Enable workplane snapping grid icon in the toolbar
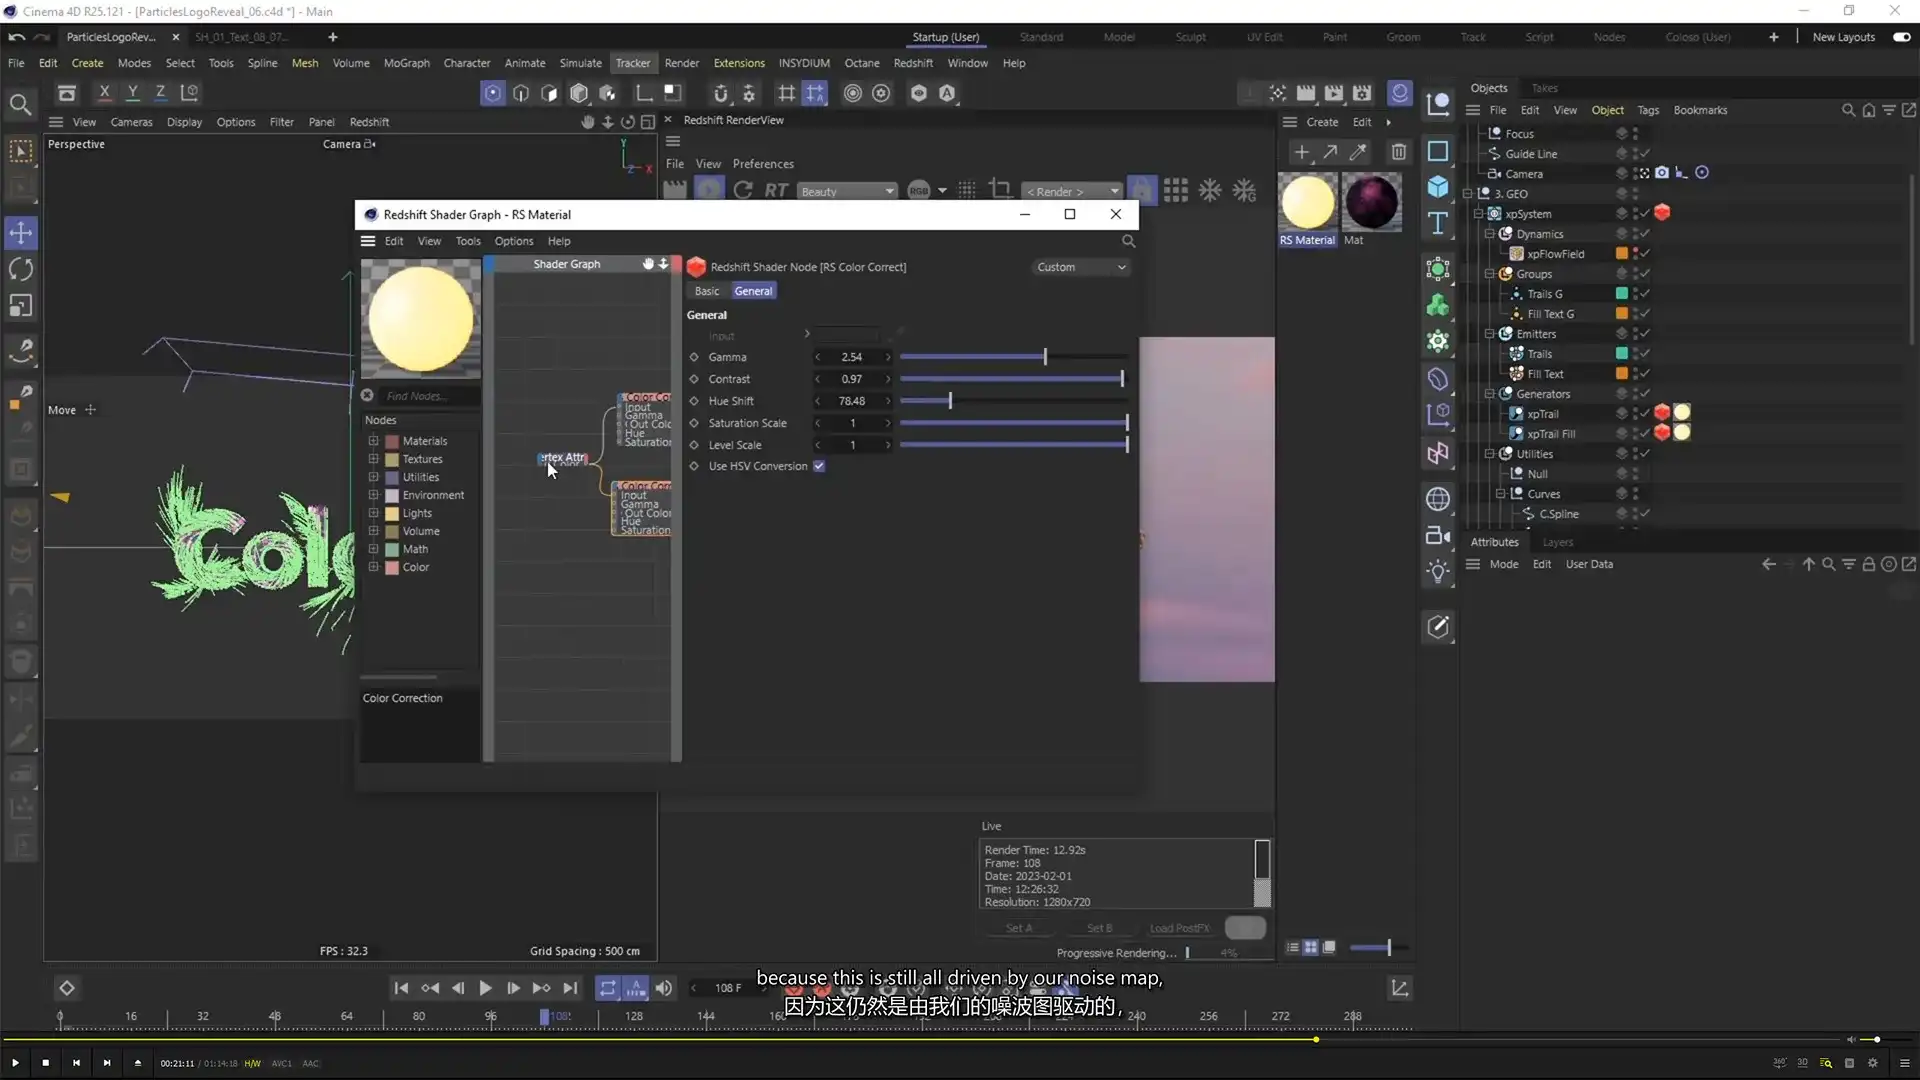The height and width of the screenshot is (1080, 1920). click(787, 93)
